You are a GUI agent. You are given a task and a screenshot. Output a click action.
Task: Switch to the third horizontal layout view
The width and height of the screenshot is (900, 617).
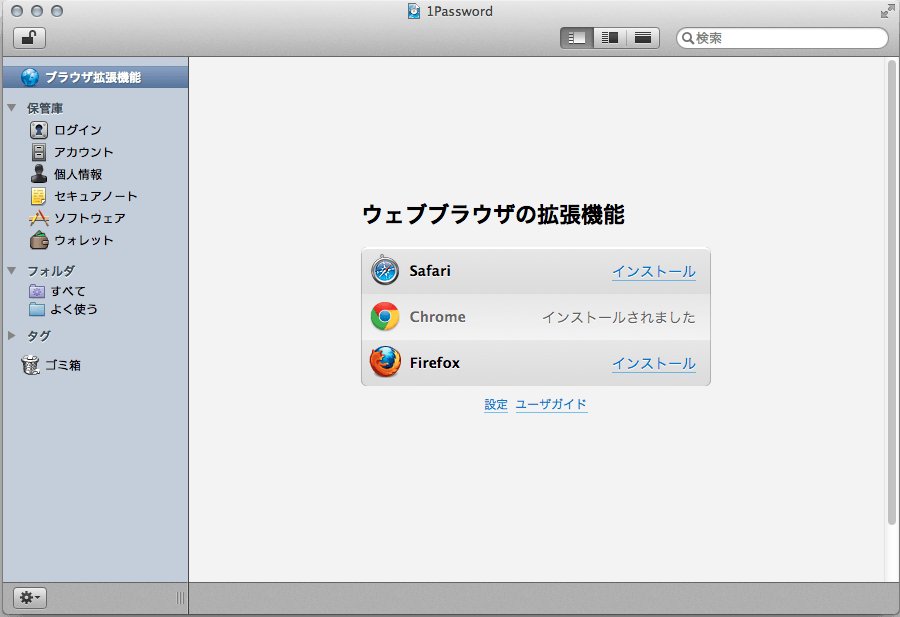tap(642, 38)
